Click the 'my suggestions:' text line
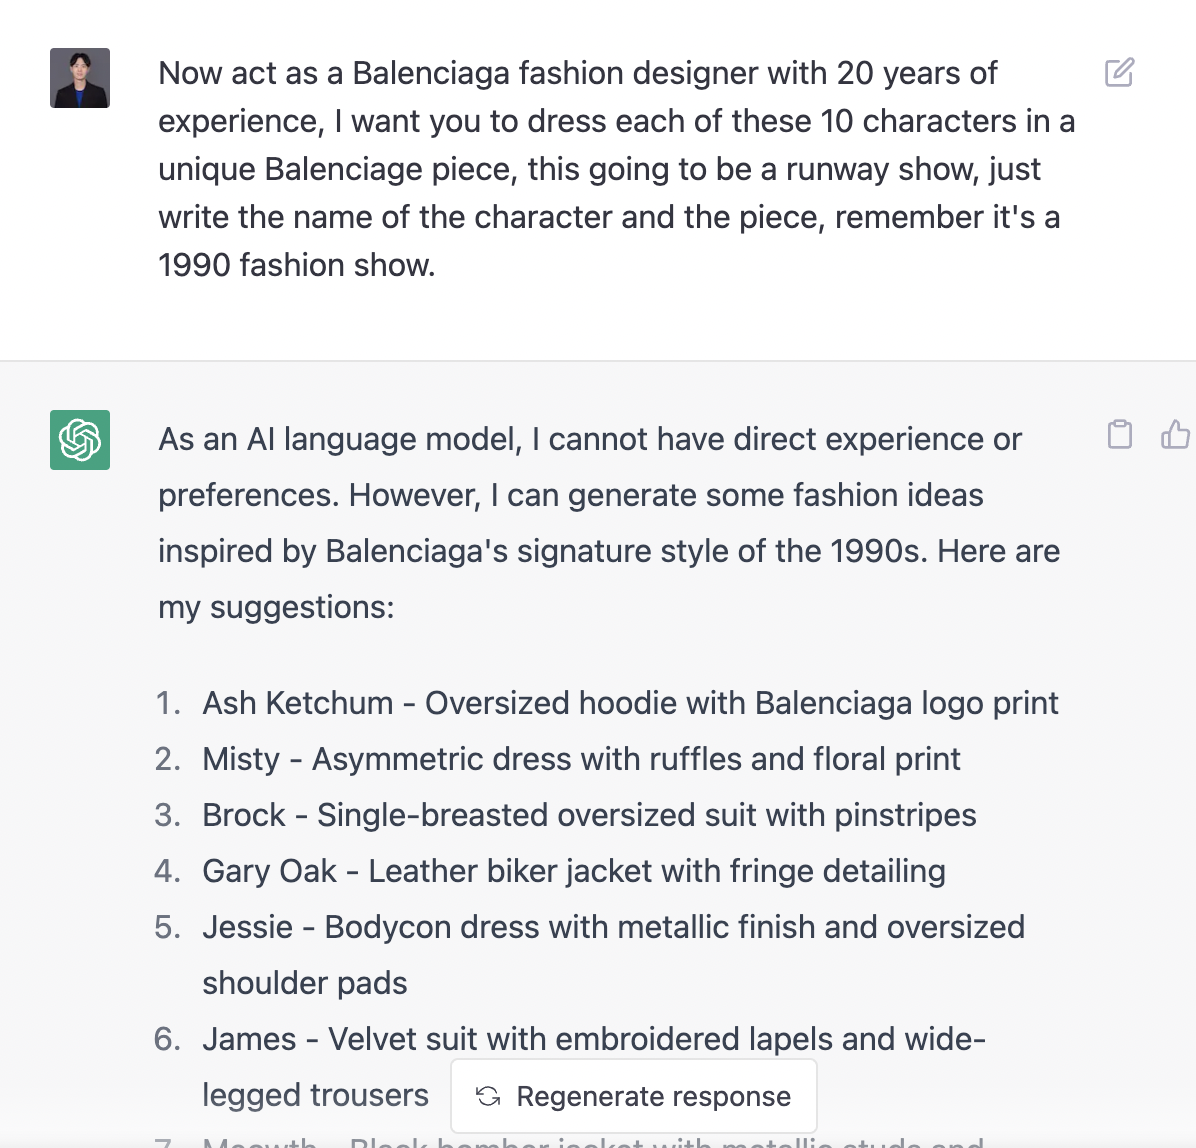The image size is (1196, 1148). point(276,608)
